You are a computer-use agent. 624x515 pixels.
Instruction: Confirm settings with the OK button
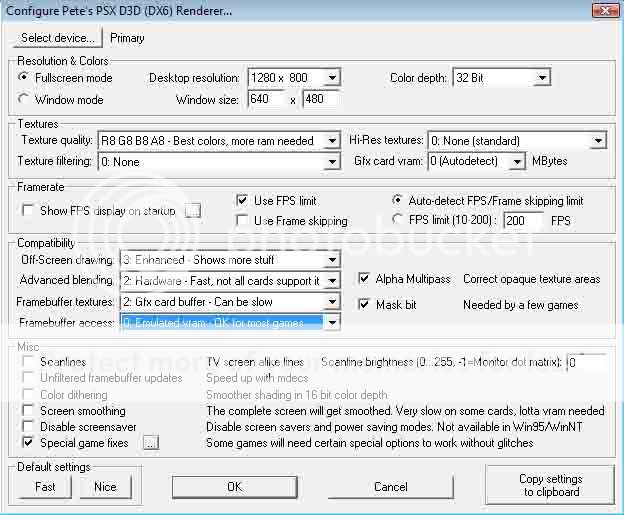point(234,487)
